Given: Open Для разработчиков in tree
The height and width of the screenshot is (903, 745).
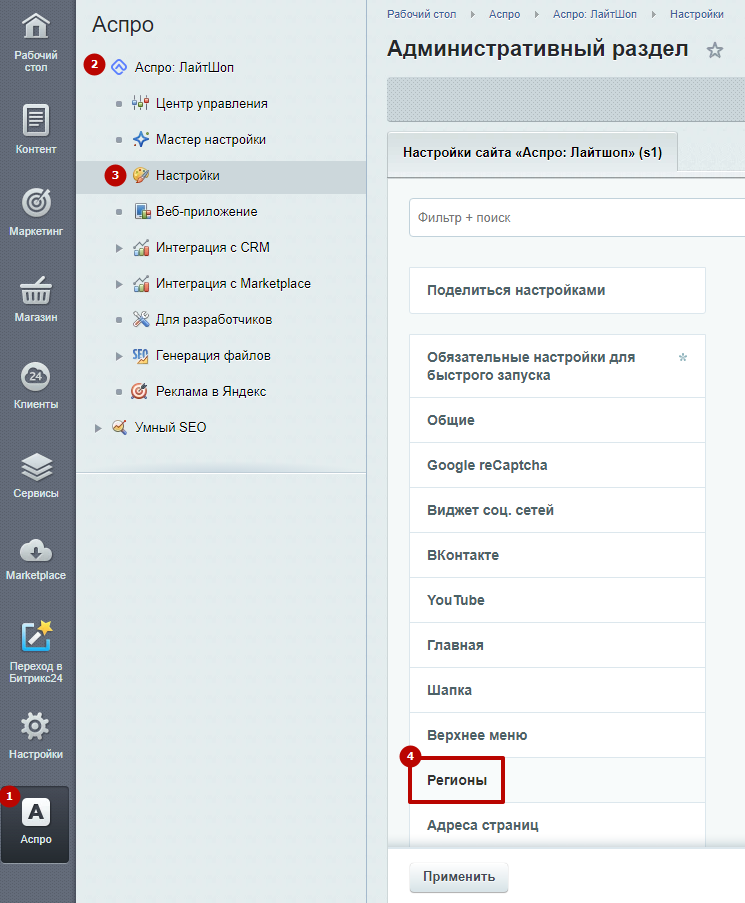Looking at the screenshot, I should click(214, 320).
